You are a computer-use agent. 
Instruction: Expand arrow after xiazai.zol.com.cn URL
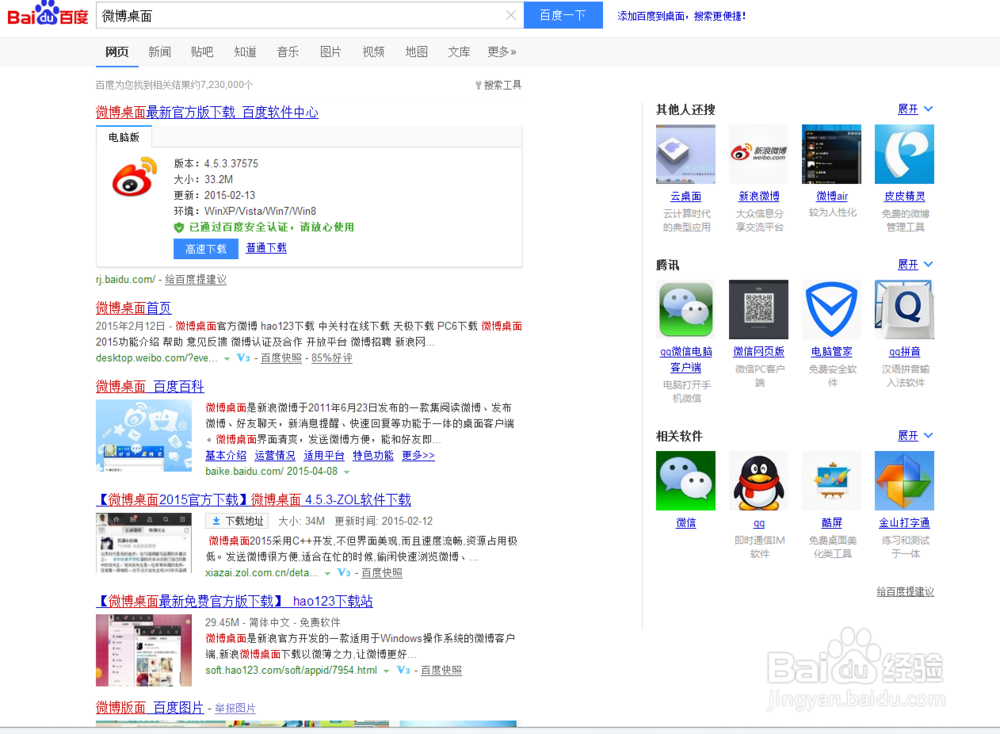[x=327, y=574]
